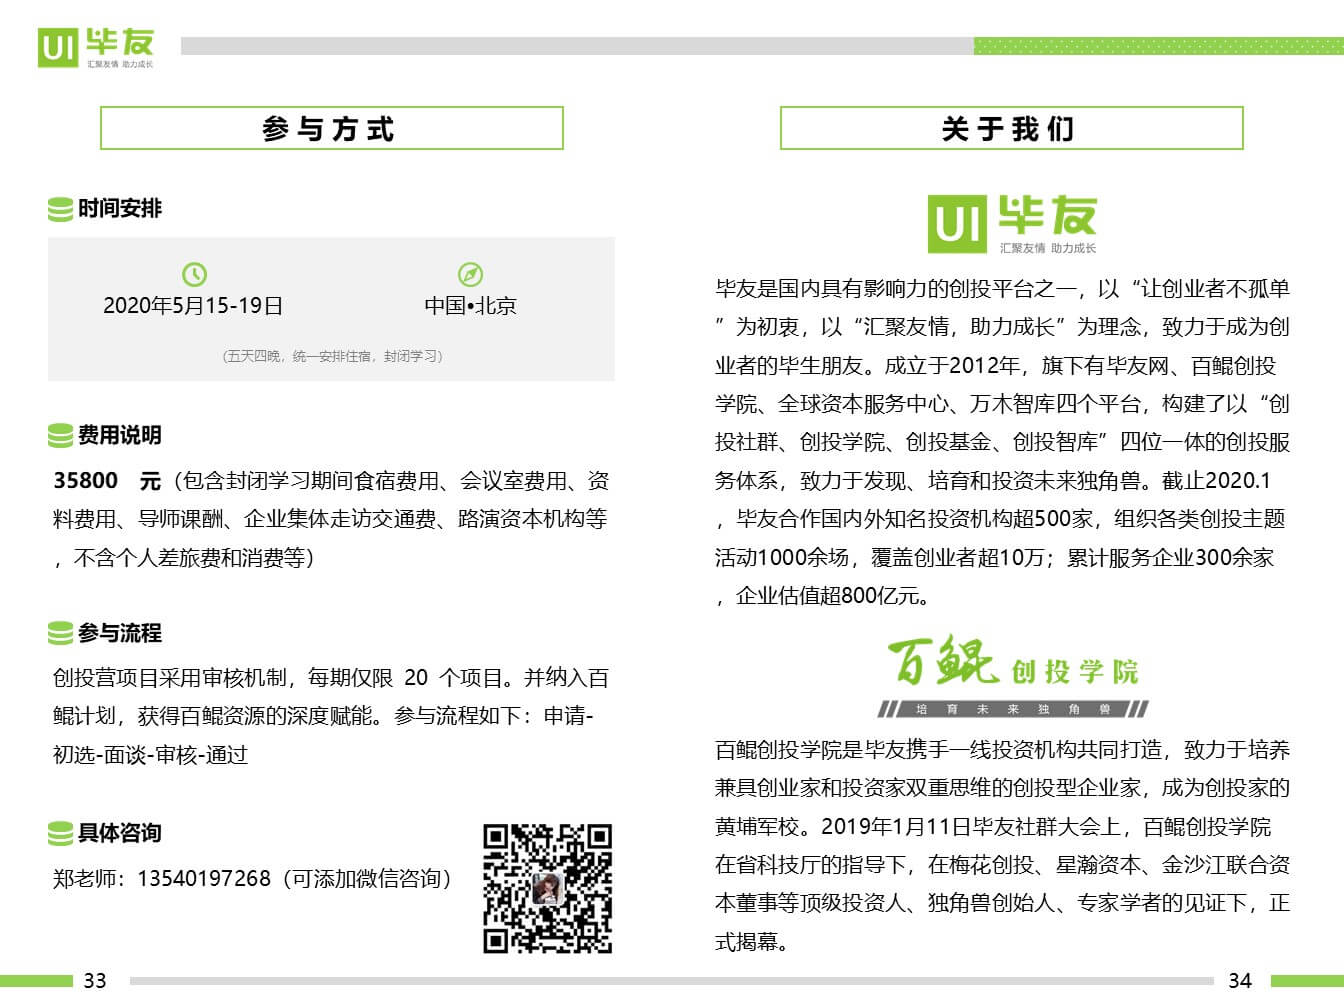Image resolution: width=1344 pixels, height=1008 pixels.
Task: Click the 百鲲创投学院 logo
Action: pos(1013,677)
